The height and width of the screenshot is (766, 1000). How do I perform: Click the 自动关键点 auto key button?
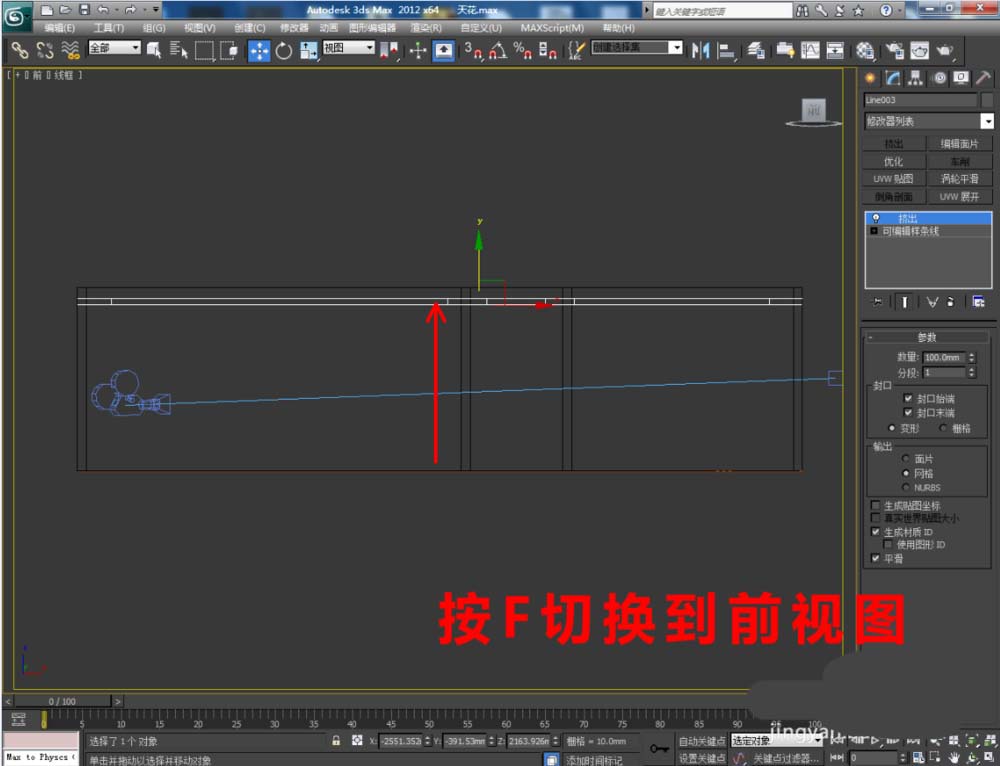[701, 741]
